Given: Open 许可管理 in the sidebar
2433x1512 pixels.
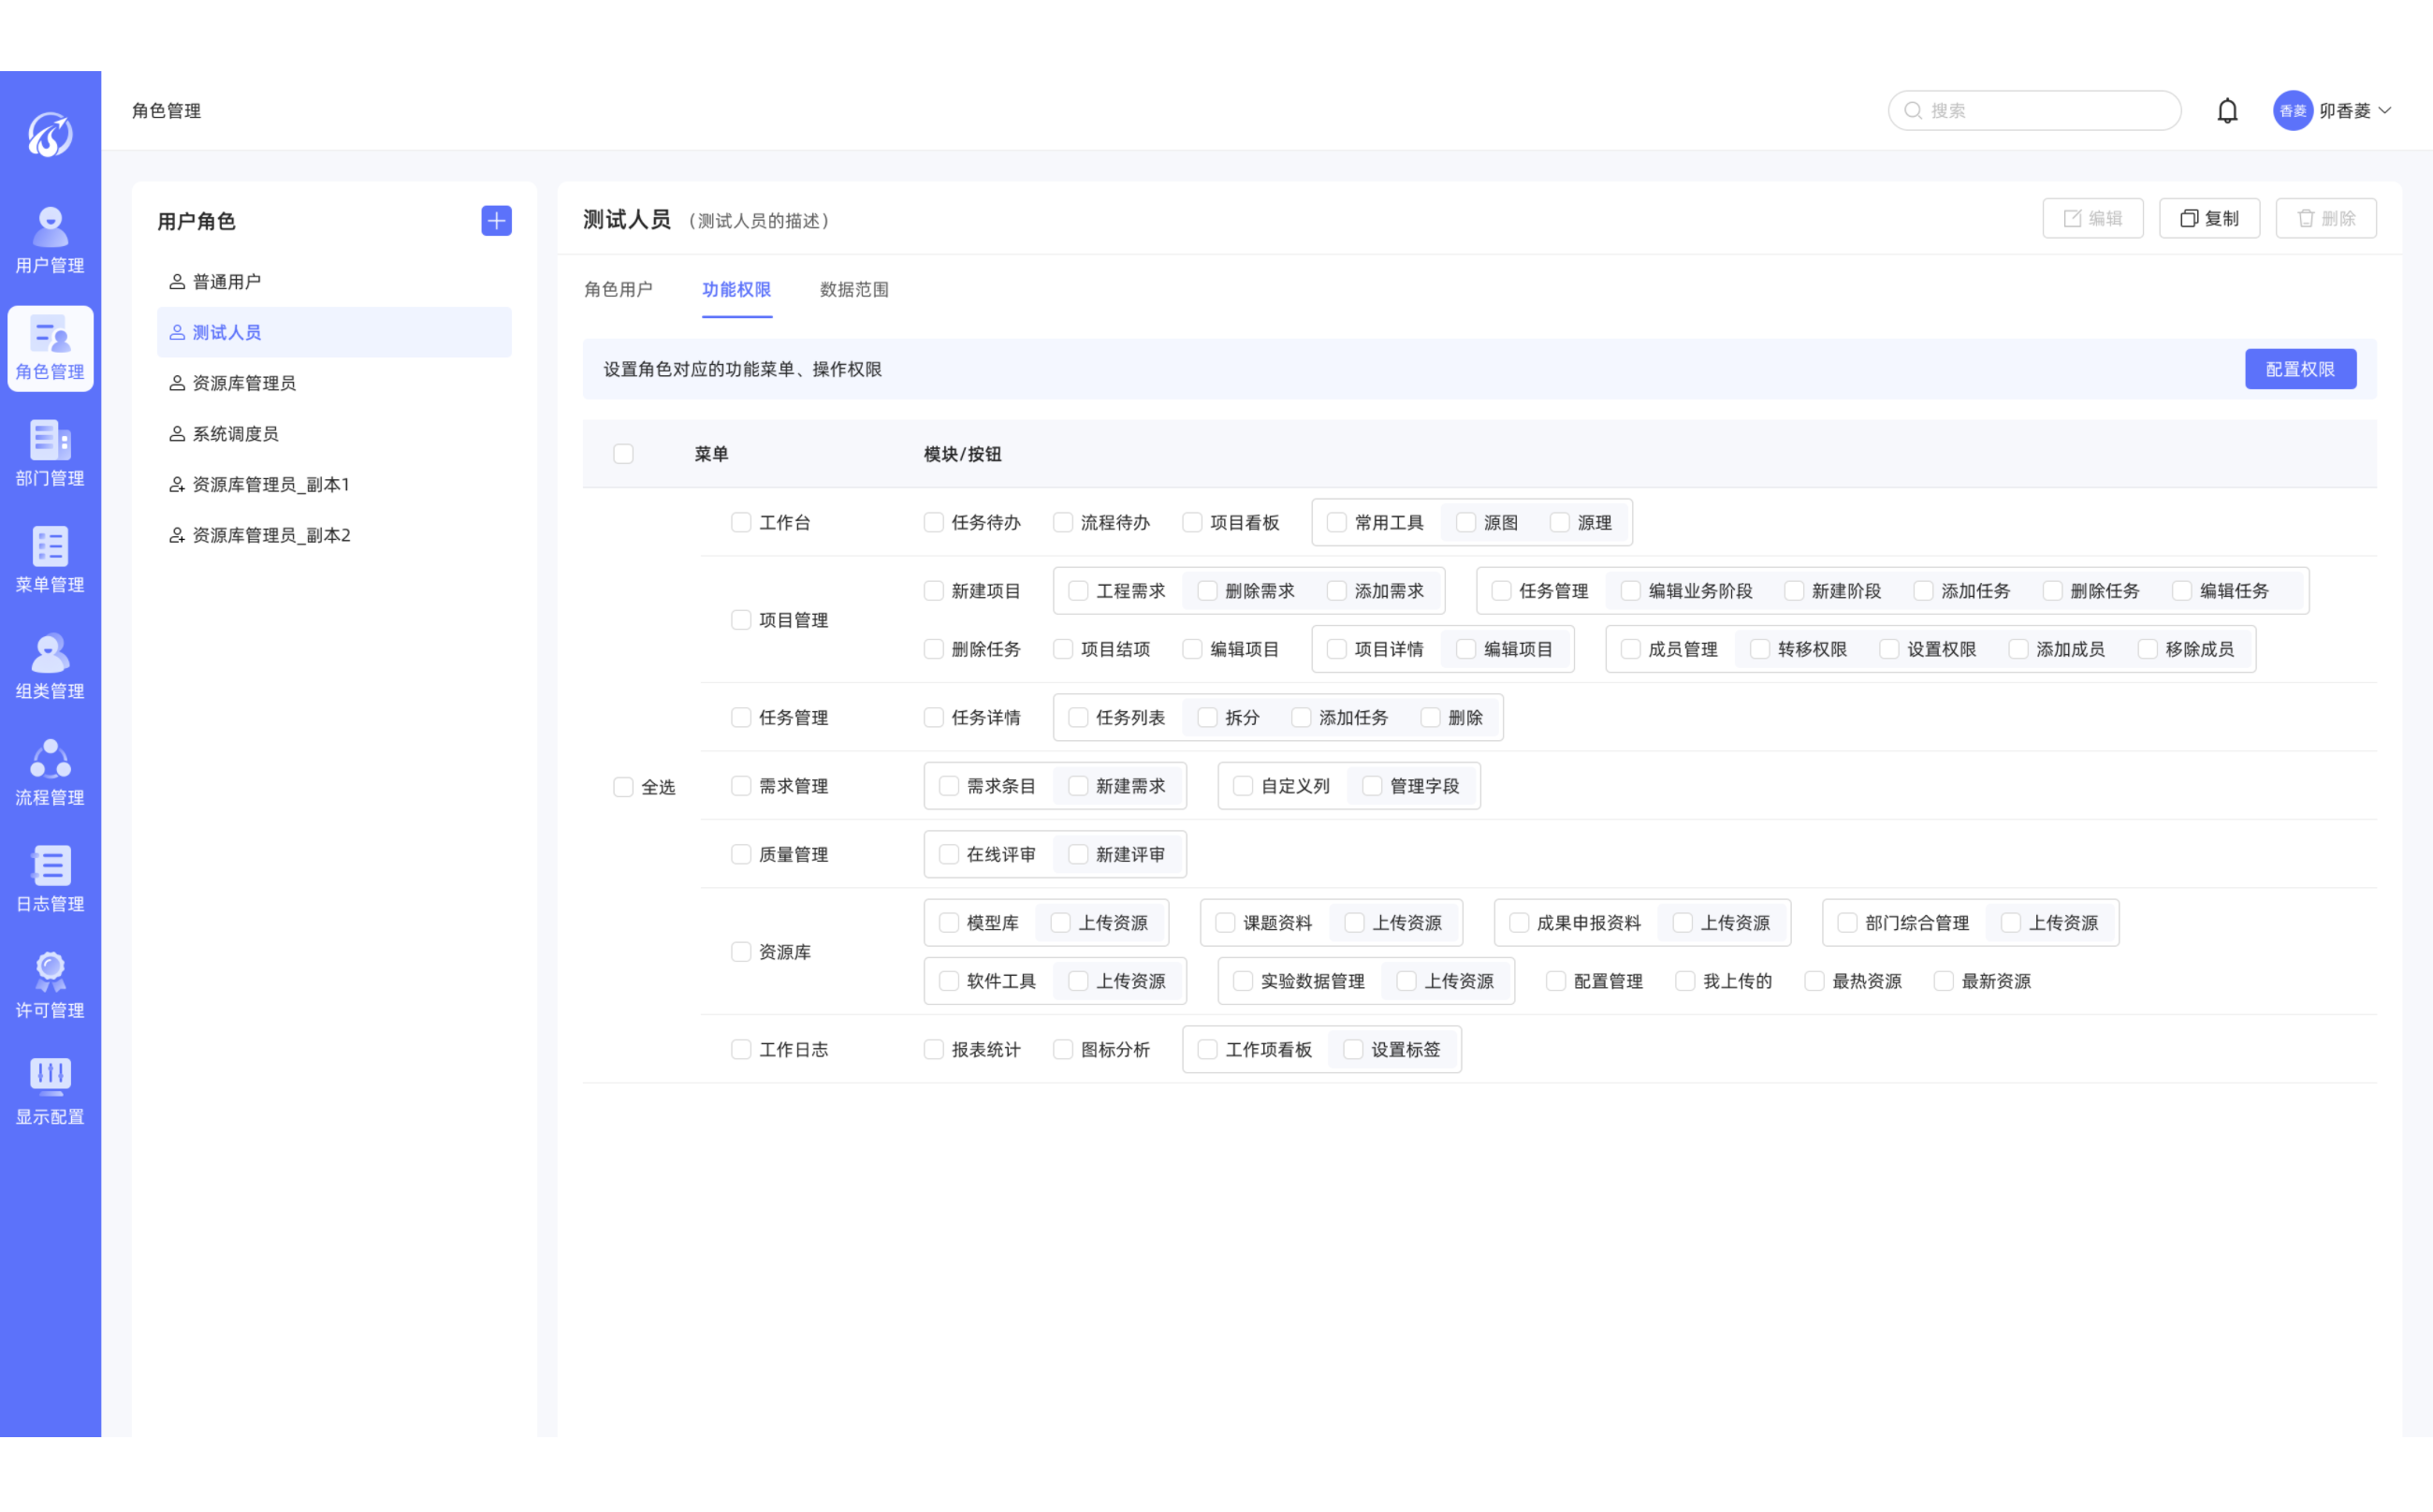Looking at the screenshot, I should click(50, 986).
